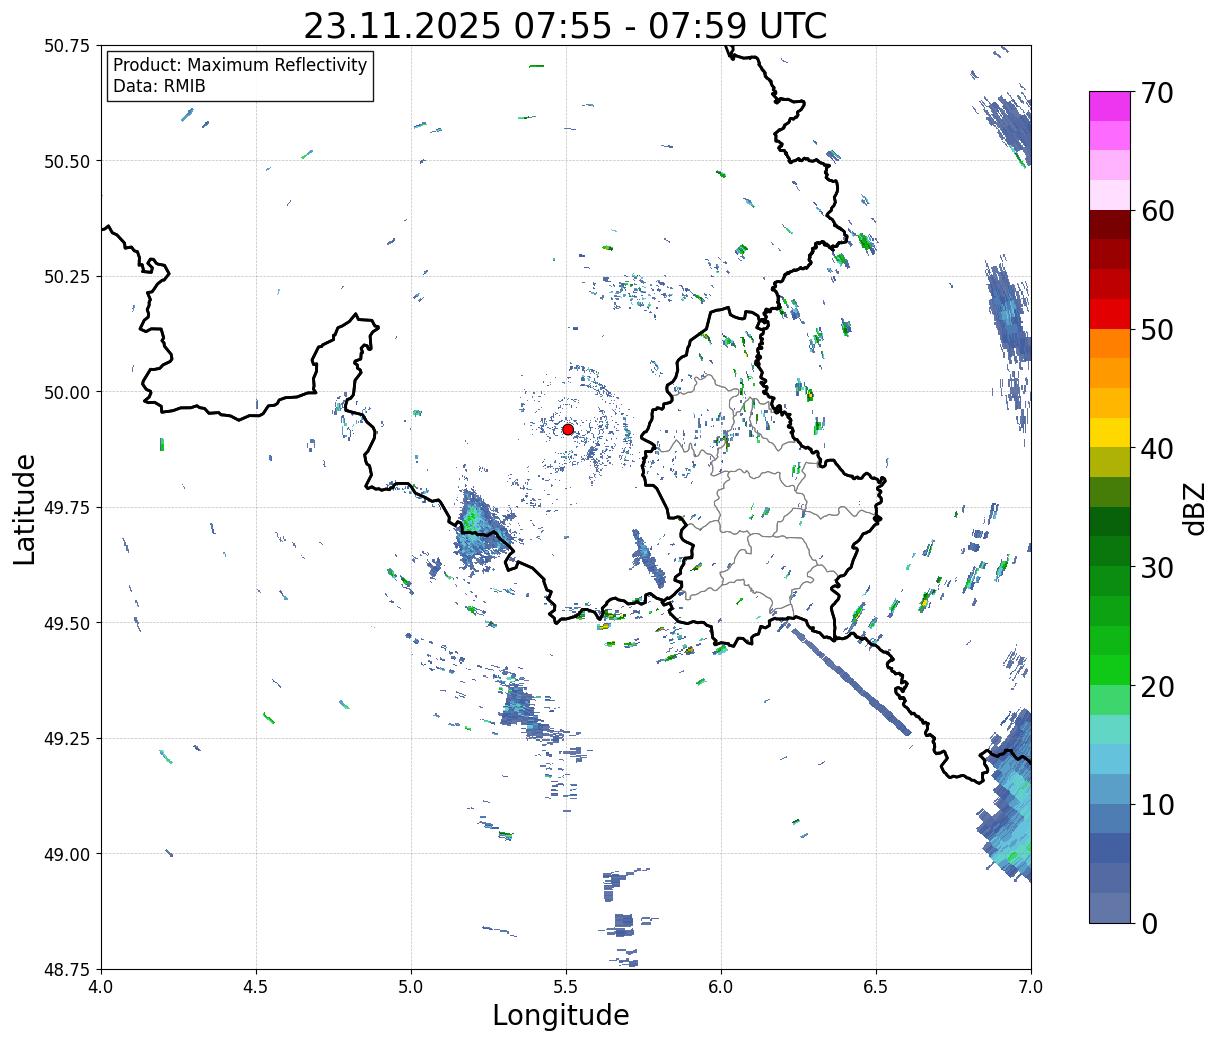Click the colorbar tick label "60"

(x=1157, y=211)
